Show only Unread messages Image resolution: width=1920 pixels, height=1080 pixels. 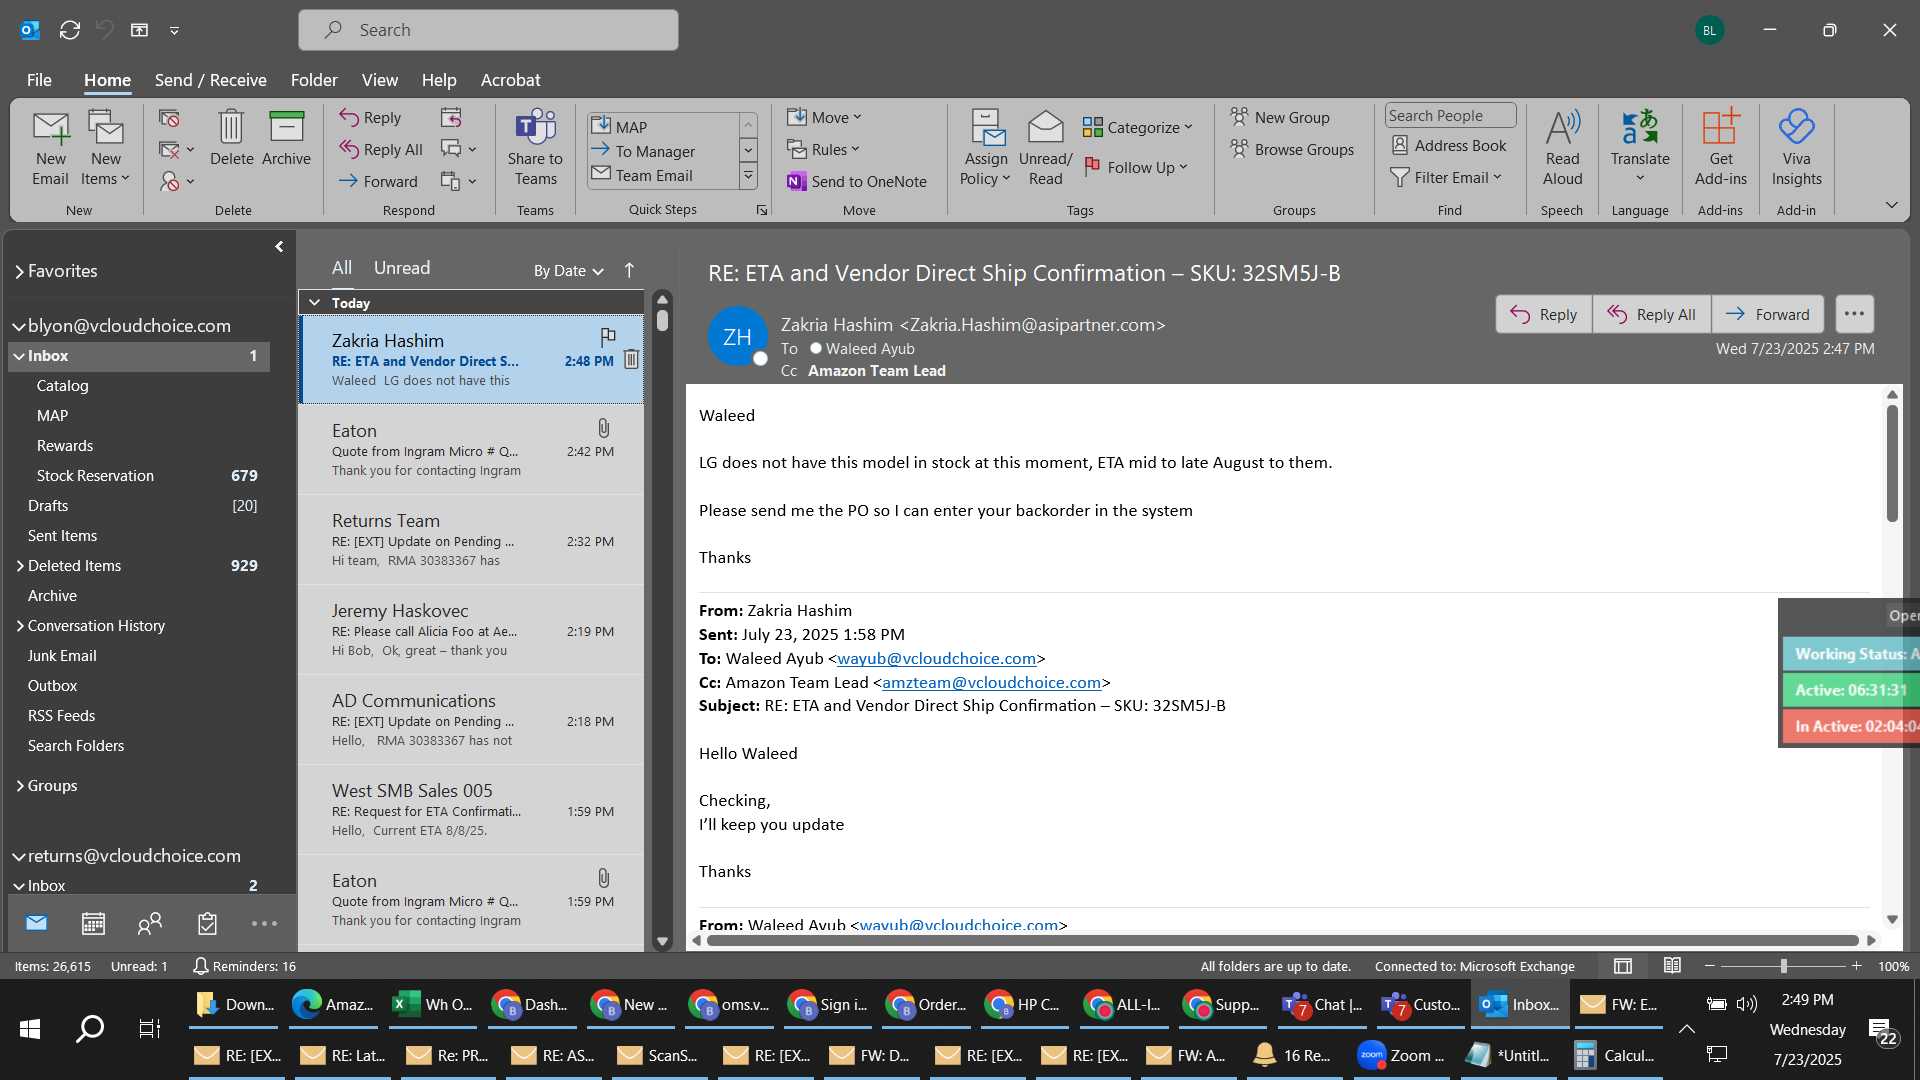point(402,268)
